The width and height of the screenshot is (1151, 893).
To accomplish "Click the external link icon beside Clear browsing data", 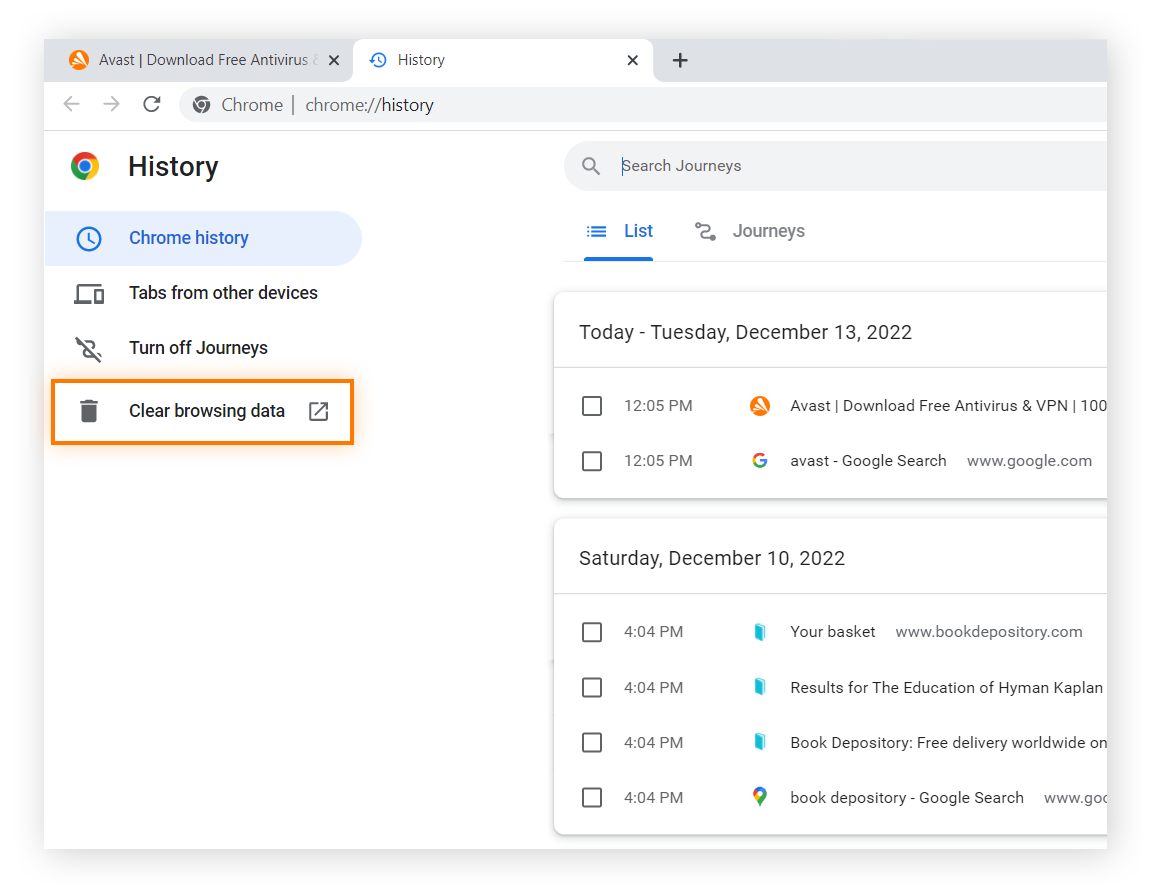I will pos(318,410).
